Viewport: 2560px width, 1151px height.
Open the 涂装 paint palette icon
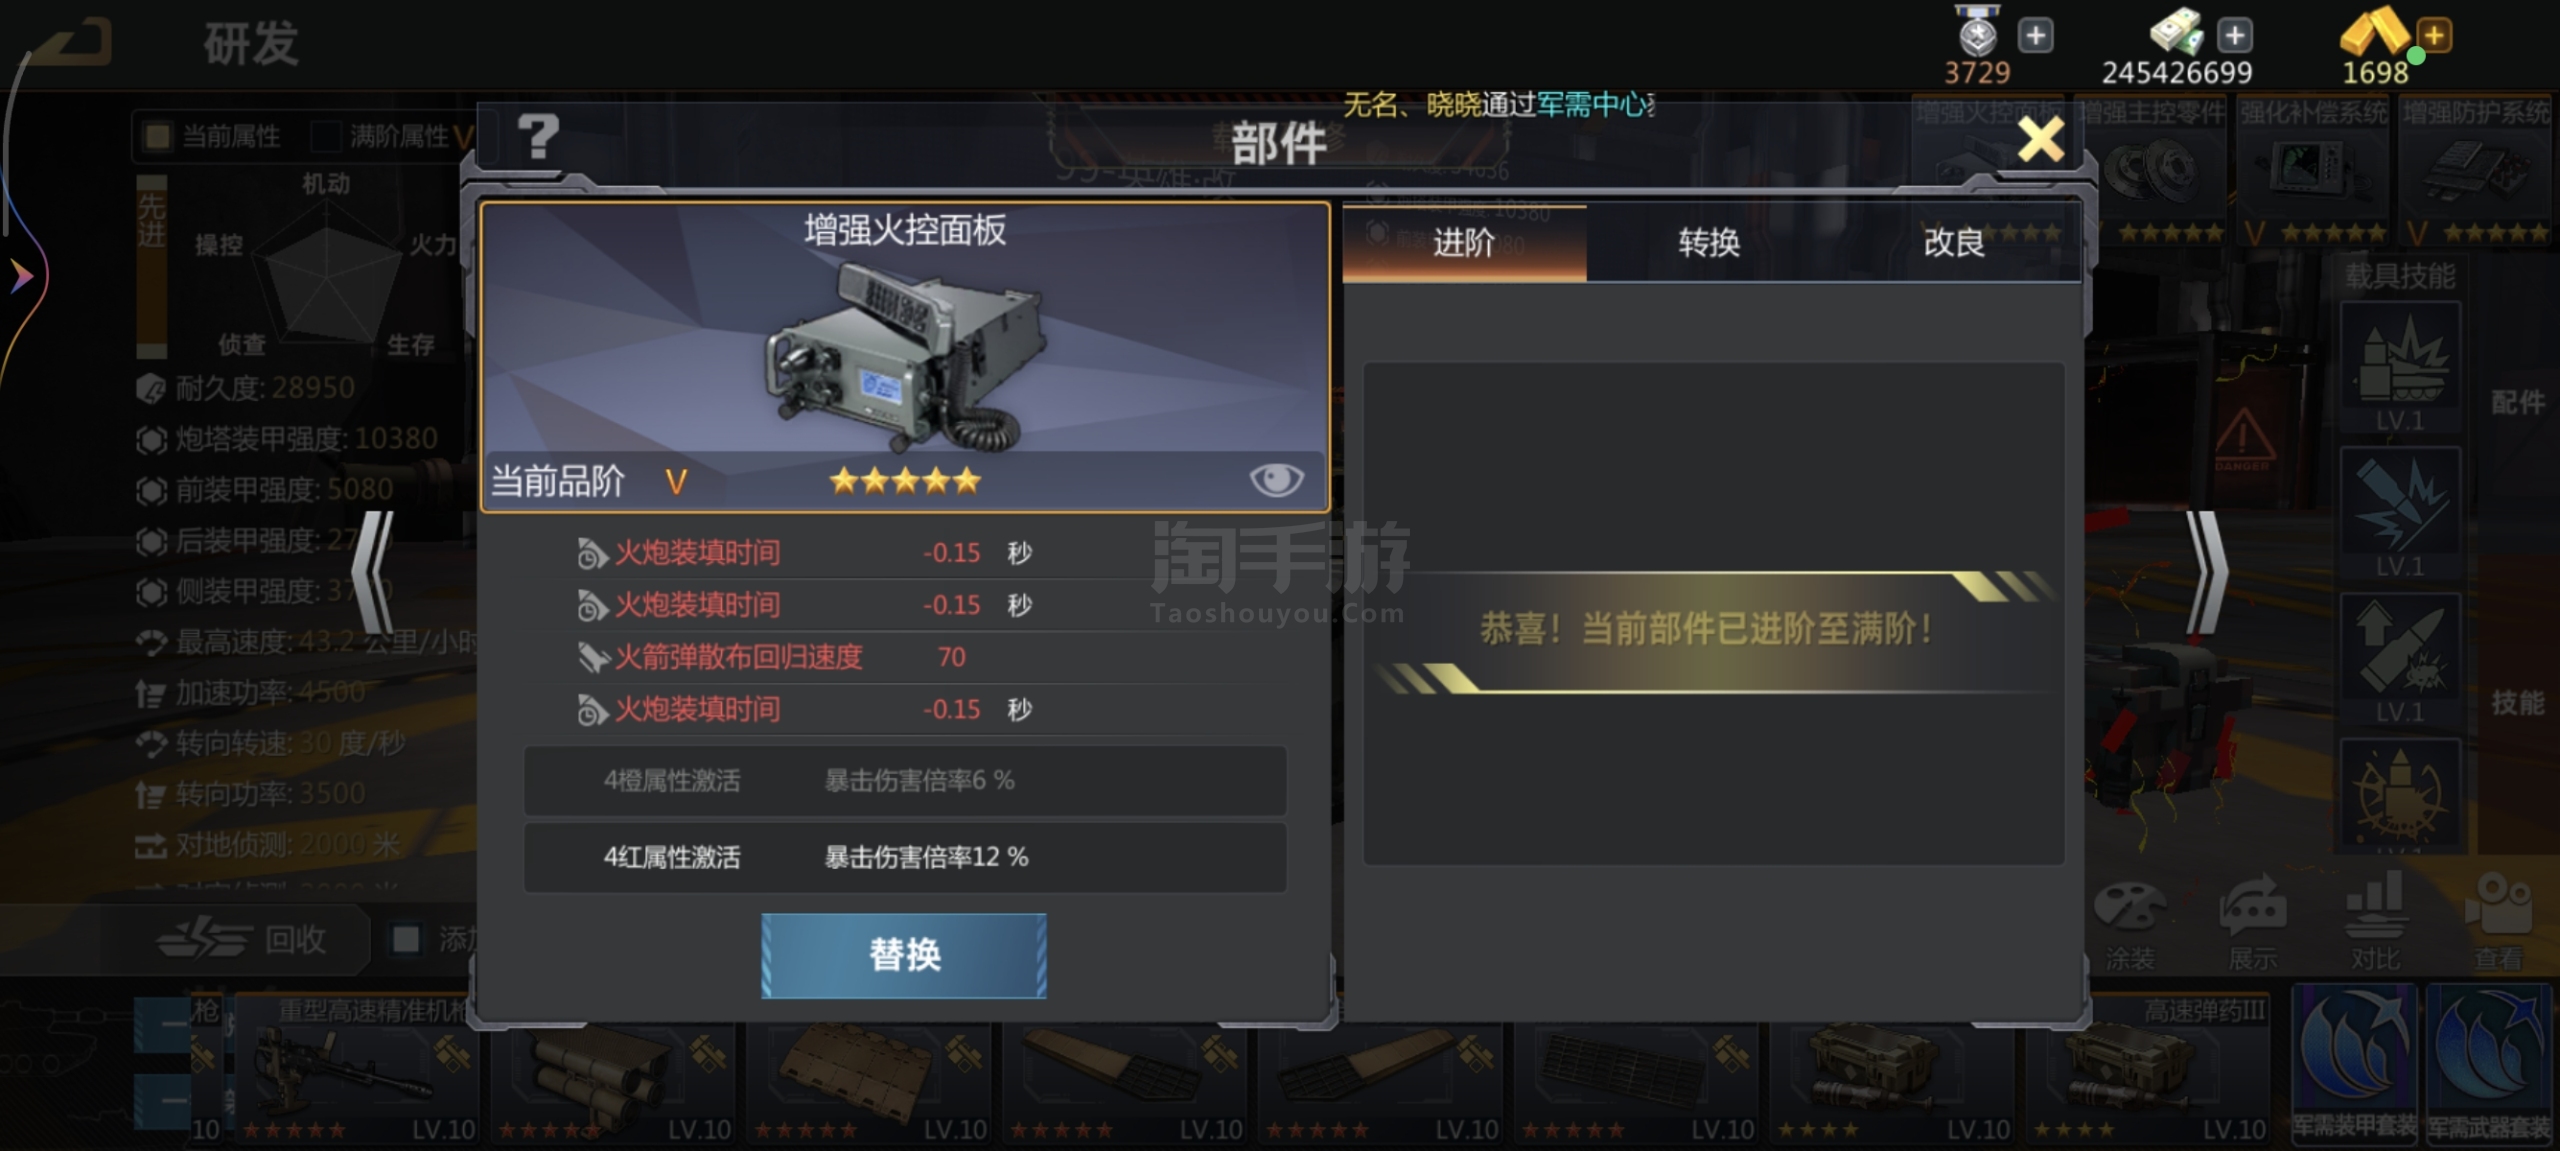2130,925
